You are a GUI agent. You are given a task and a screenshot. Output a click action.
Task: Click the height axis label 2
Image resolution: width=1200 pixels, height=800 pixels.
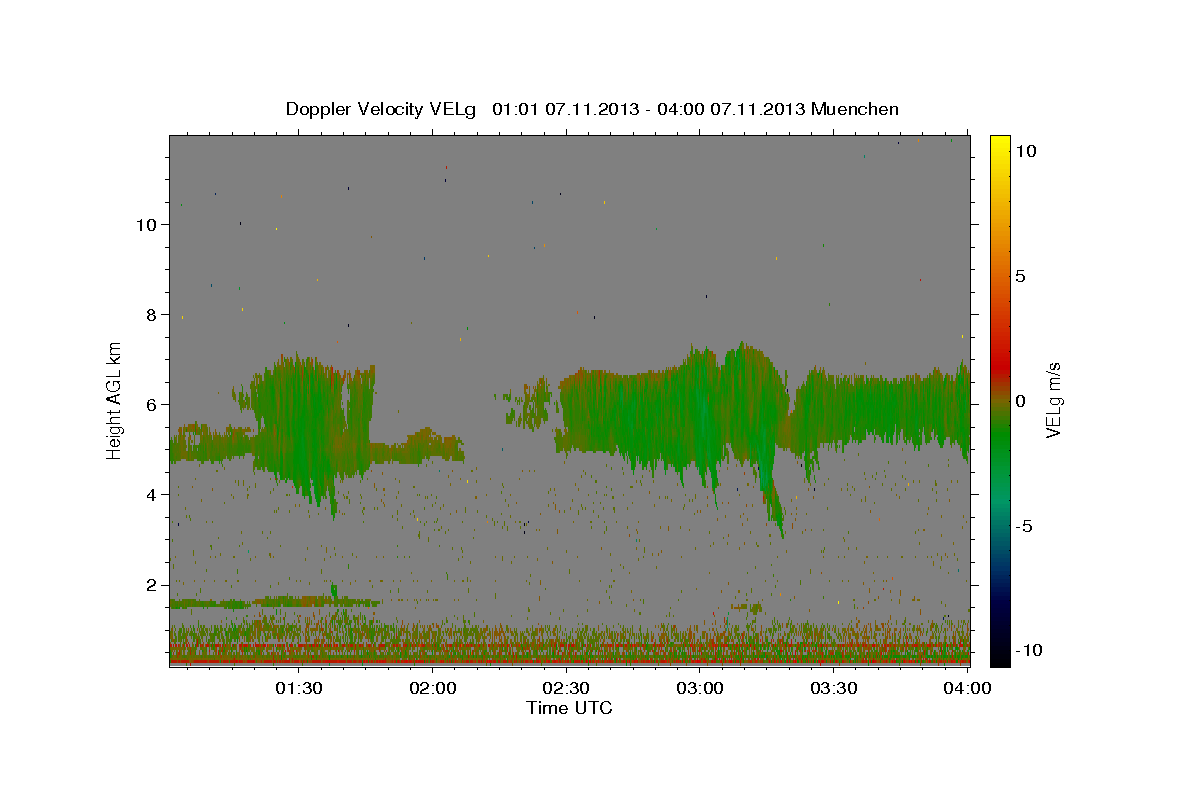[152, 585]
